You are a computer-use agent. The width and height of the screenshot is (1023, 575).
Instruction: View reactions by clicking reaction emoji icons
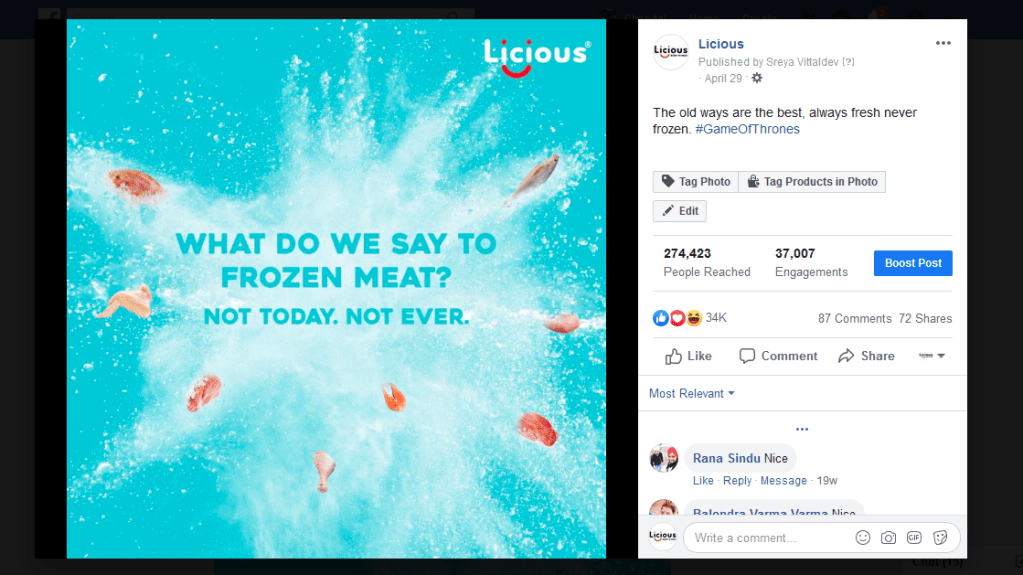click(x=677, y=318)
